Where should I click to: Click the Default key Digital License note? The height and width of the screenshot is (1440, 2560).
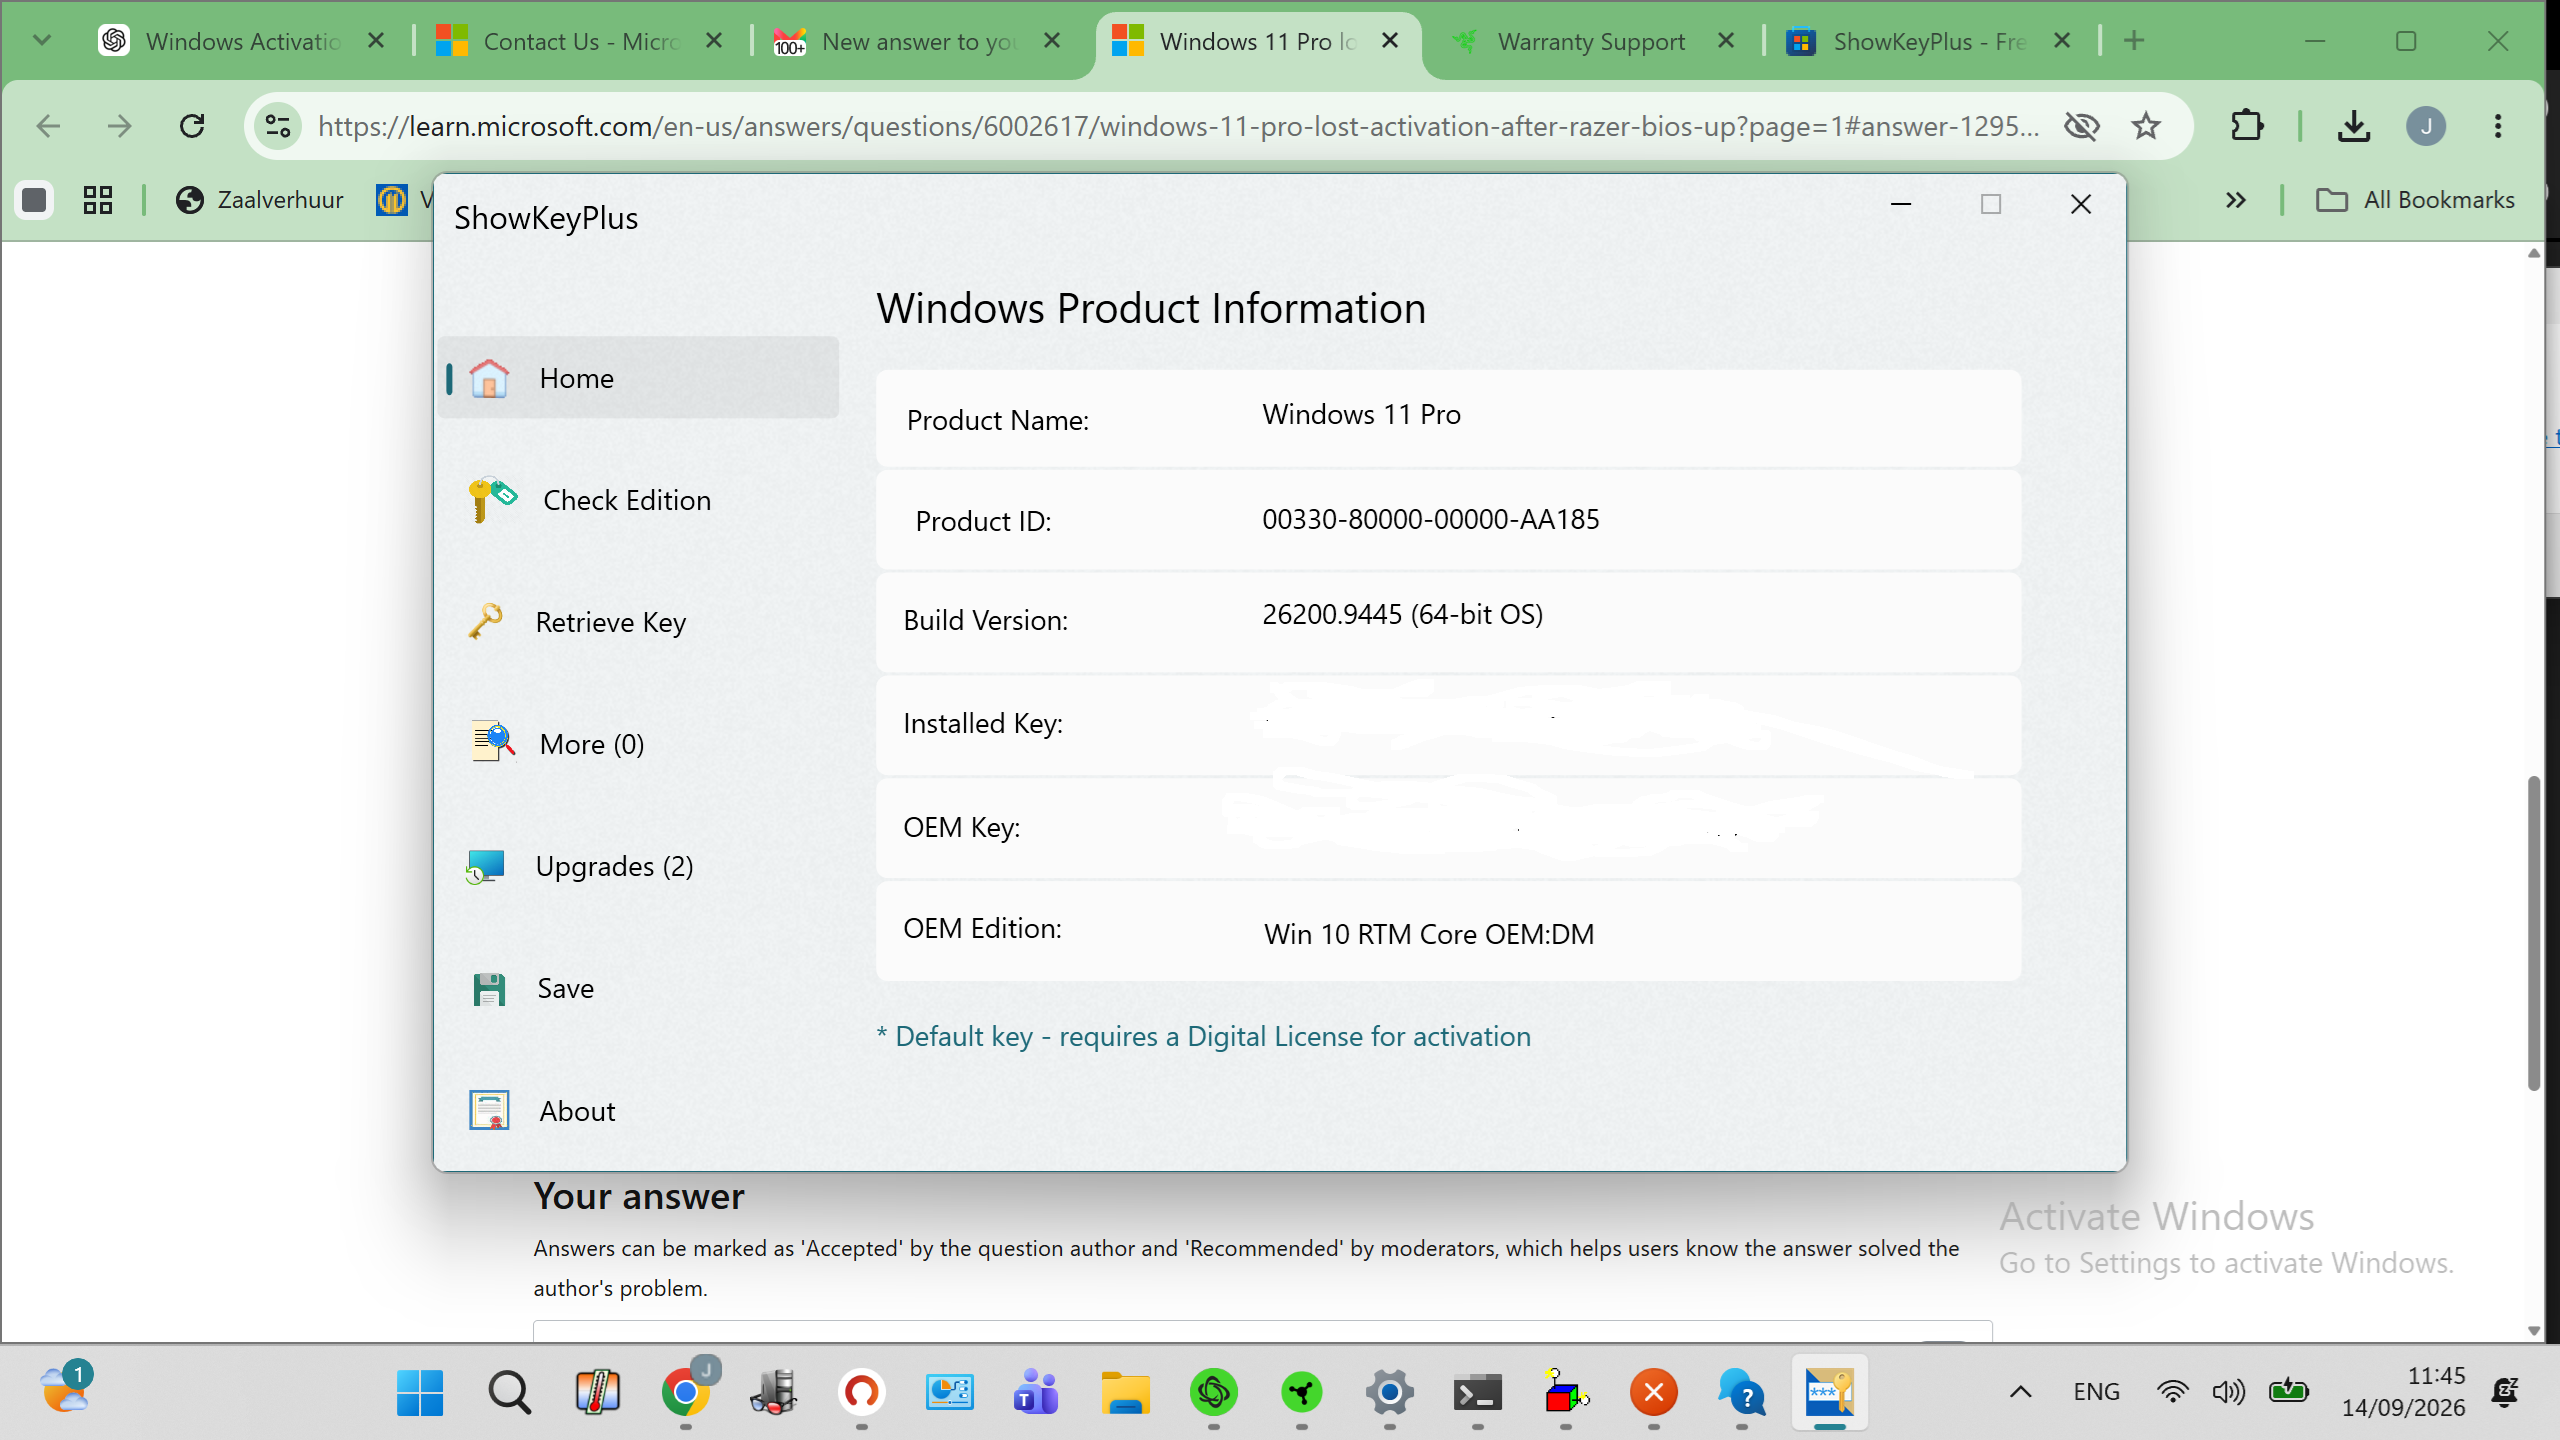point(1203,1036)
